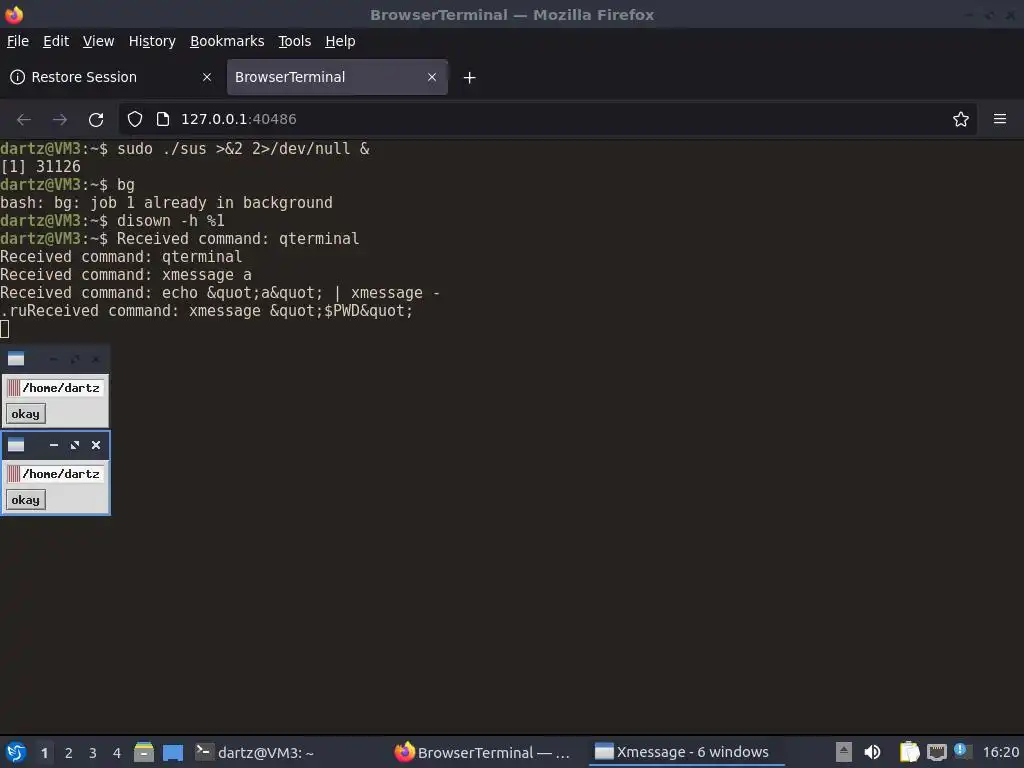Click the network connection tray icon
The image size is (1024, 768).
click(x=936, y=752)
